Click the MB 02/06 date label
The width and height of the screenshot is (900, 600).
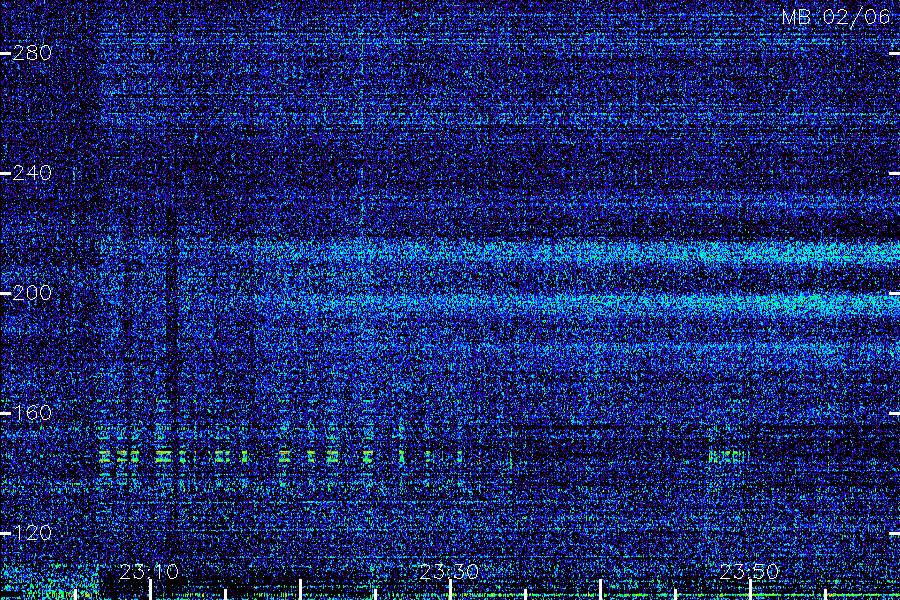coord(836,17)
